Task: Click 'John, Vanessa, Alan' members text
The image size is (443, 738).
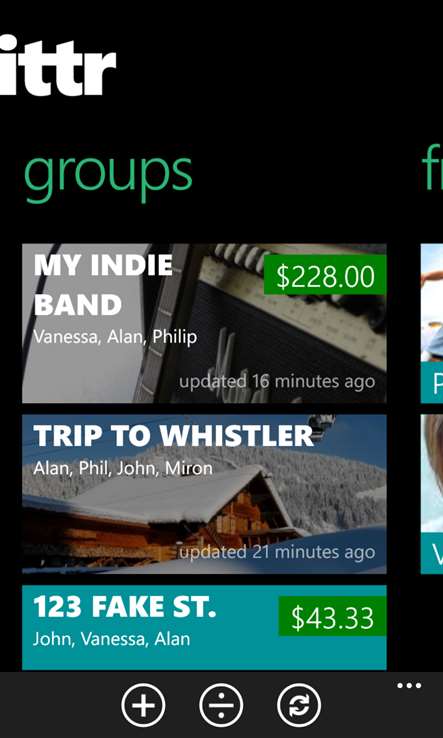Action: (112, 639)
